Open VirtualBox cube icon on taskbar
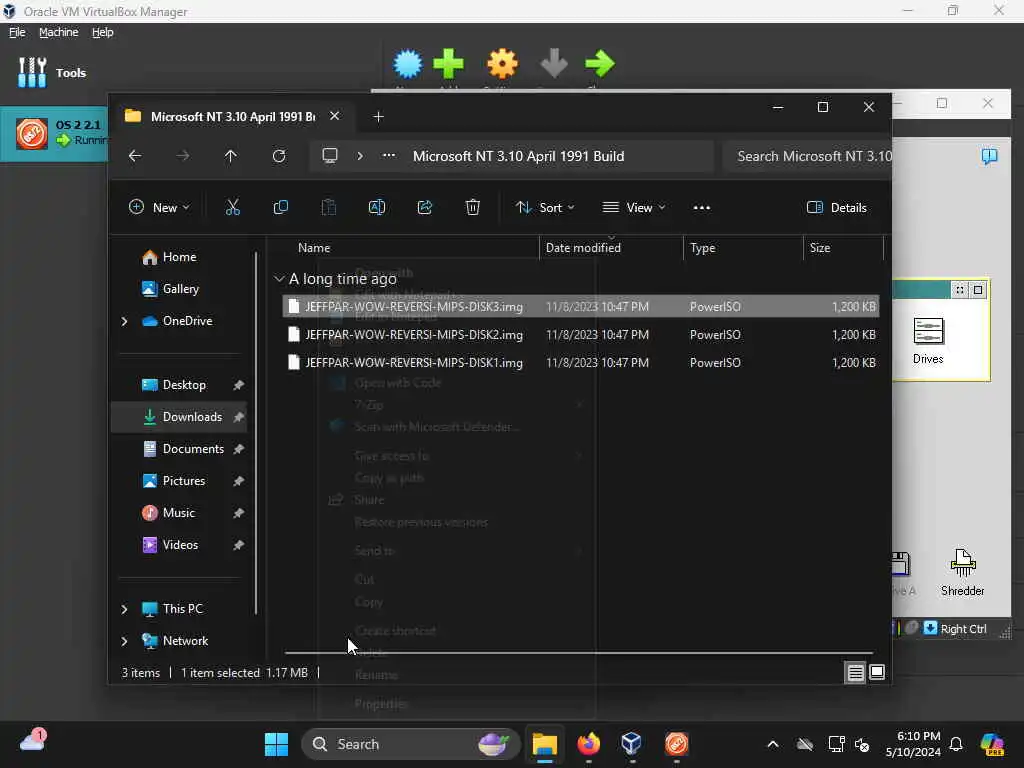 632,744
